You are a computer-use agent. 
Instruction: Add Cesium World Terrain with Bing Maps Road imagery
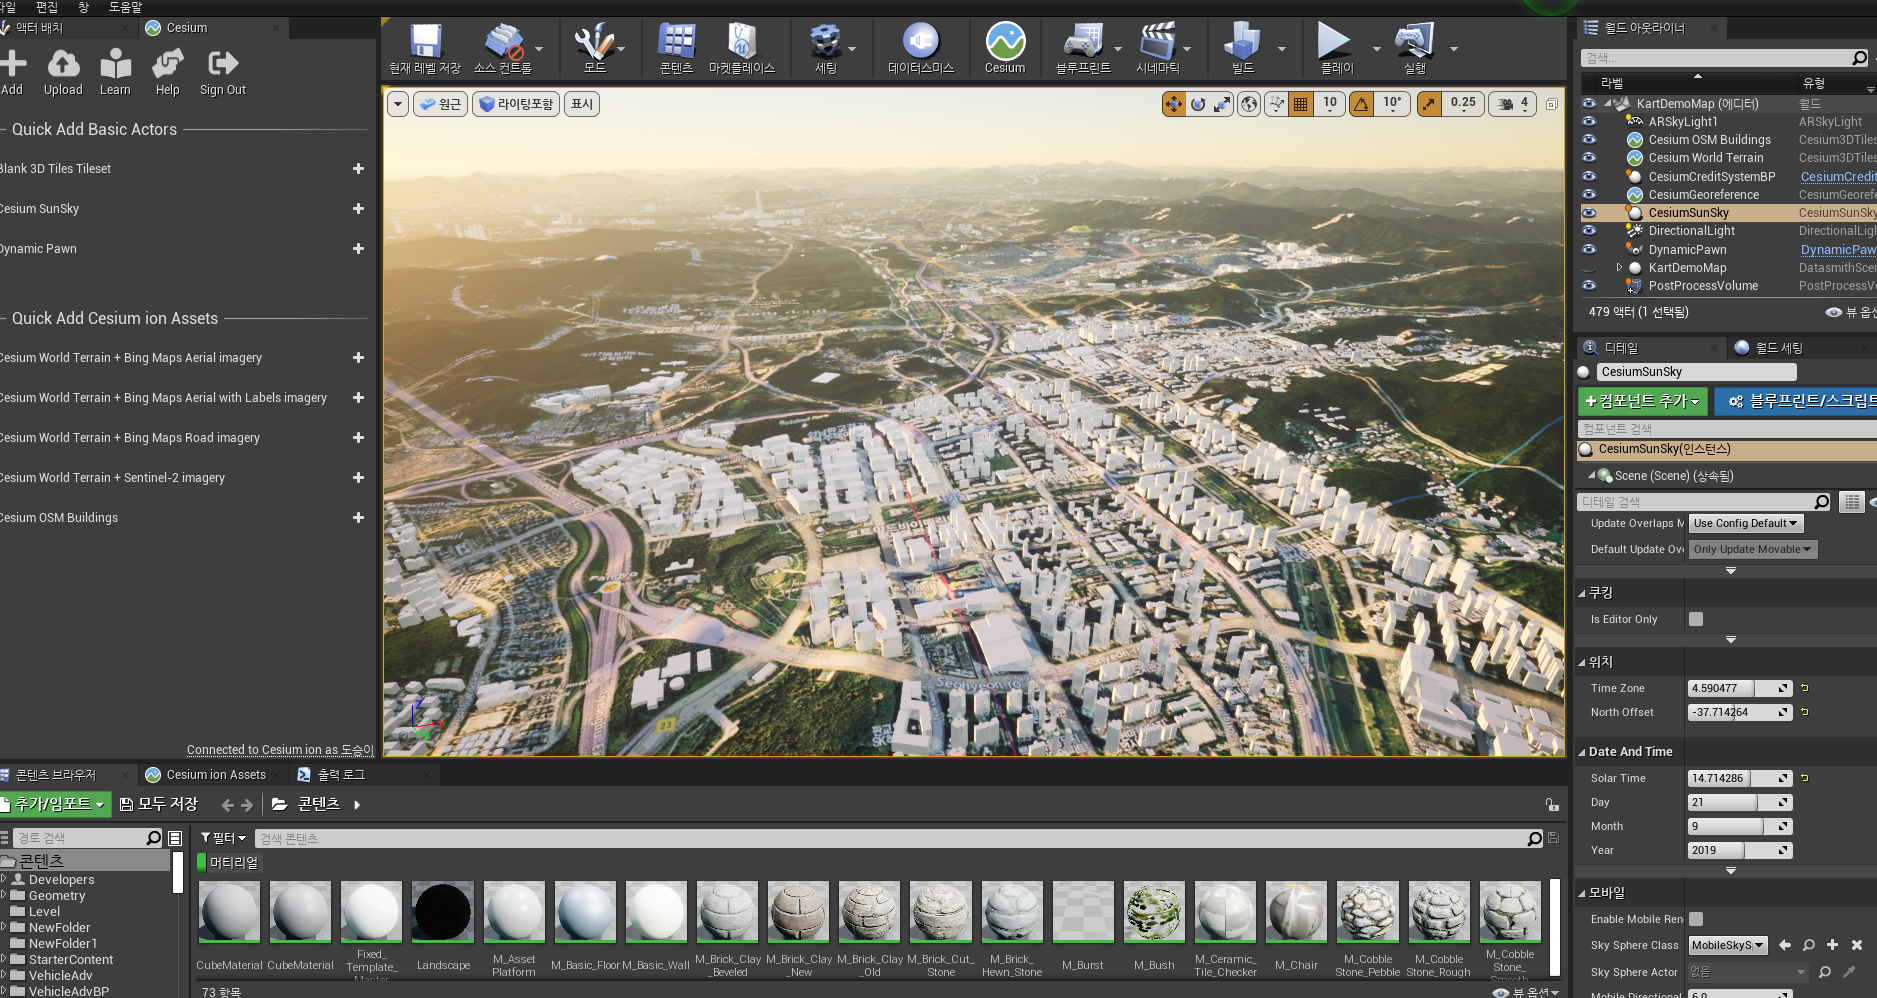coord(358,438)
